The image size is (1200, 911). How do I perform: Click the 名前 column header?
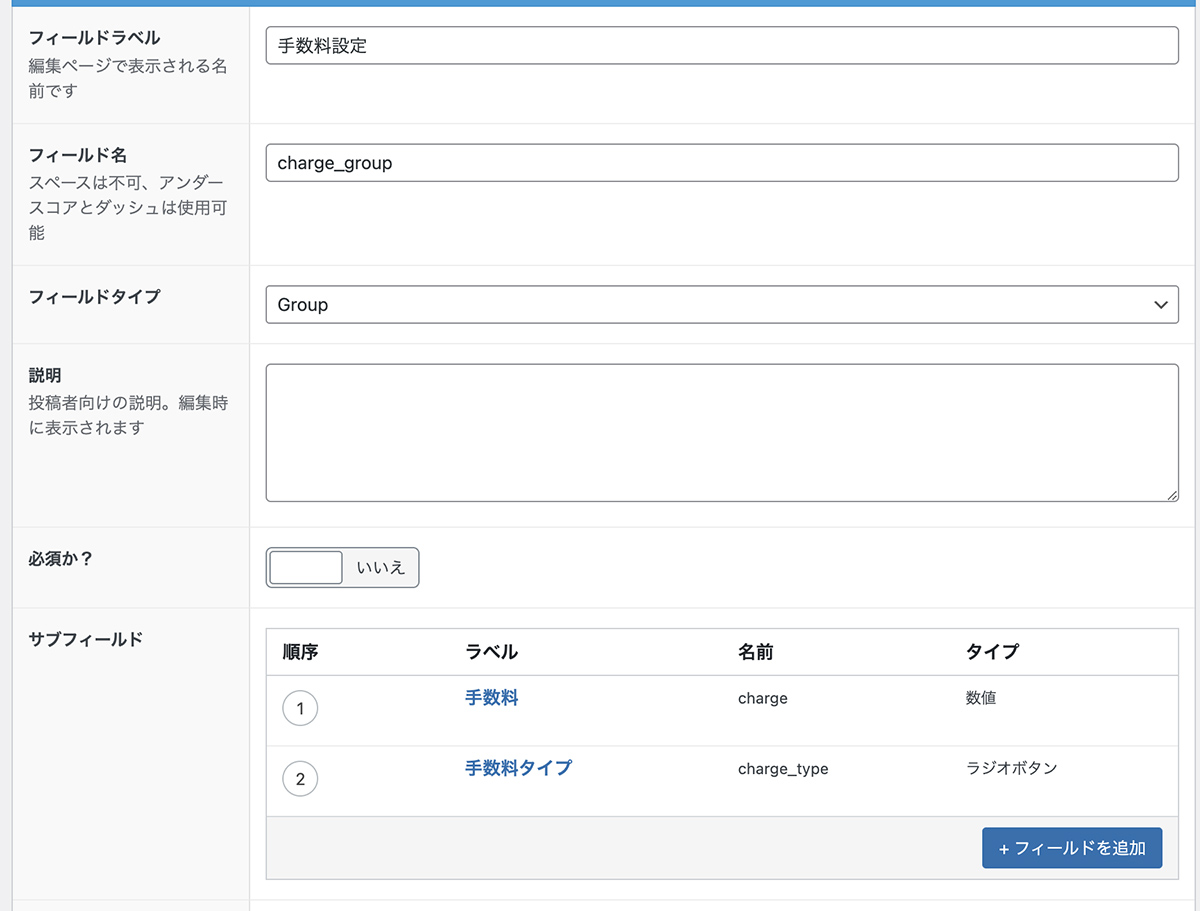click(756, 652)
